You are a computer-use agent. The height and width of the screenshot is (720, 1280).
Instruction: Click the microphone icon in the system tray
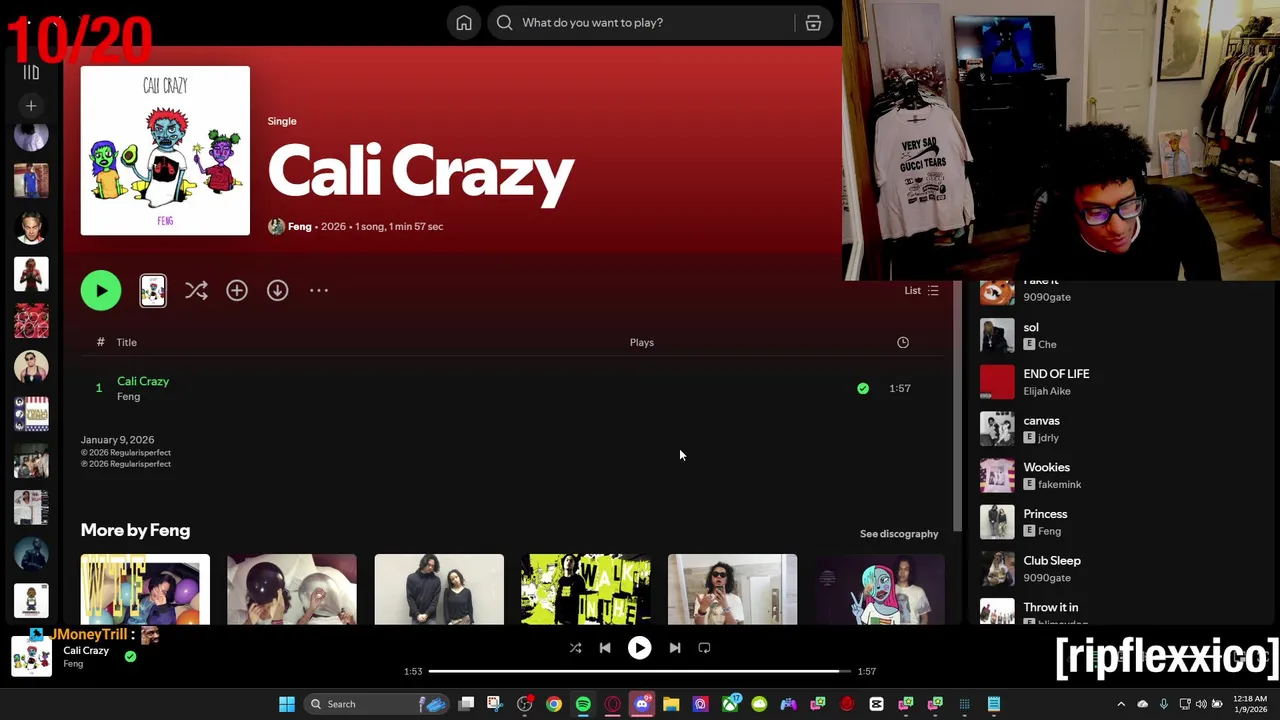coord(1163,704)
